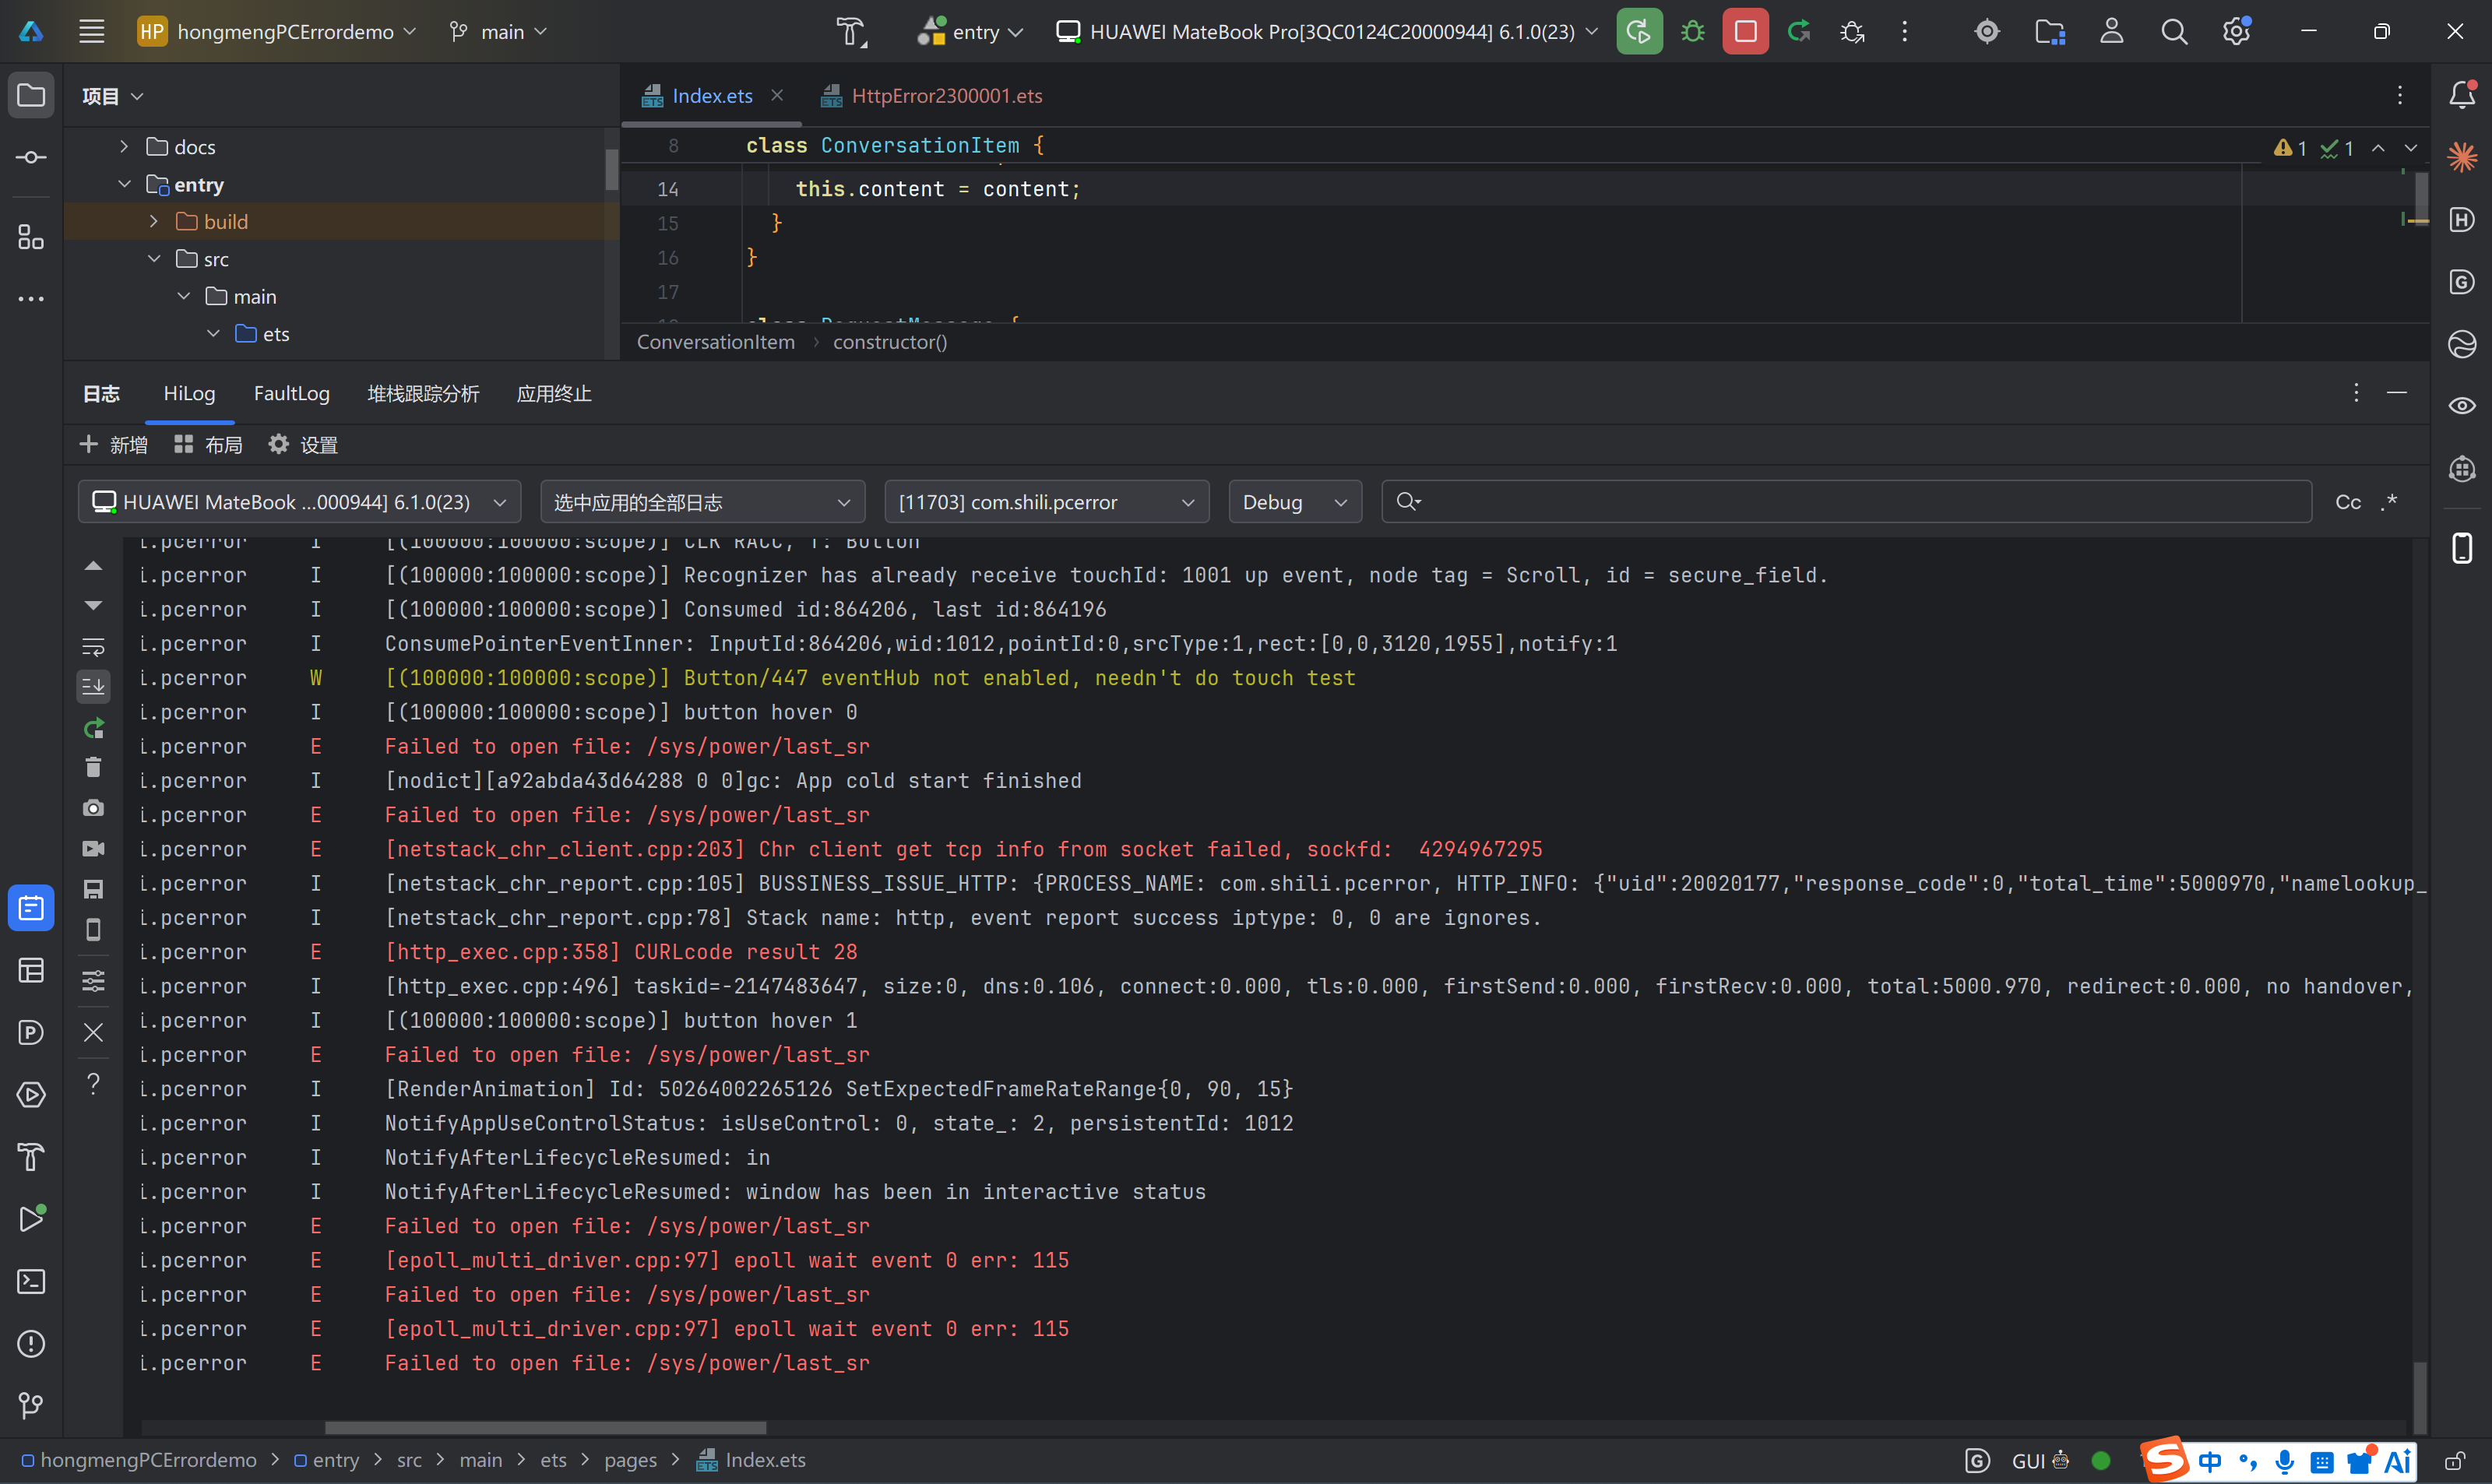
Task: Open the entry run configuration dropdown
Action: click(971, 32)
